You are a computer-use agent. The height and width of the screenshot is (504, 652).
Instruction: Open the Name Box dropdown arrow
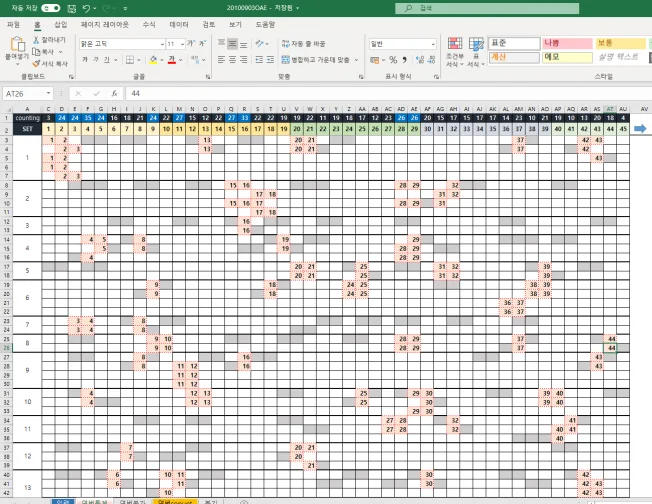49,94
